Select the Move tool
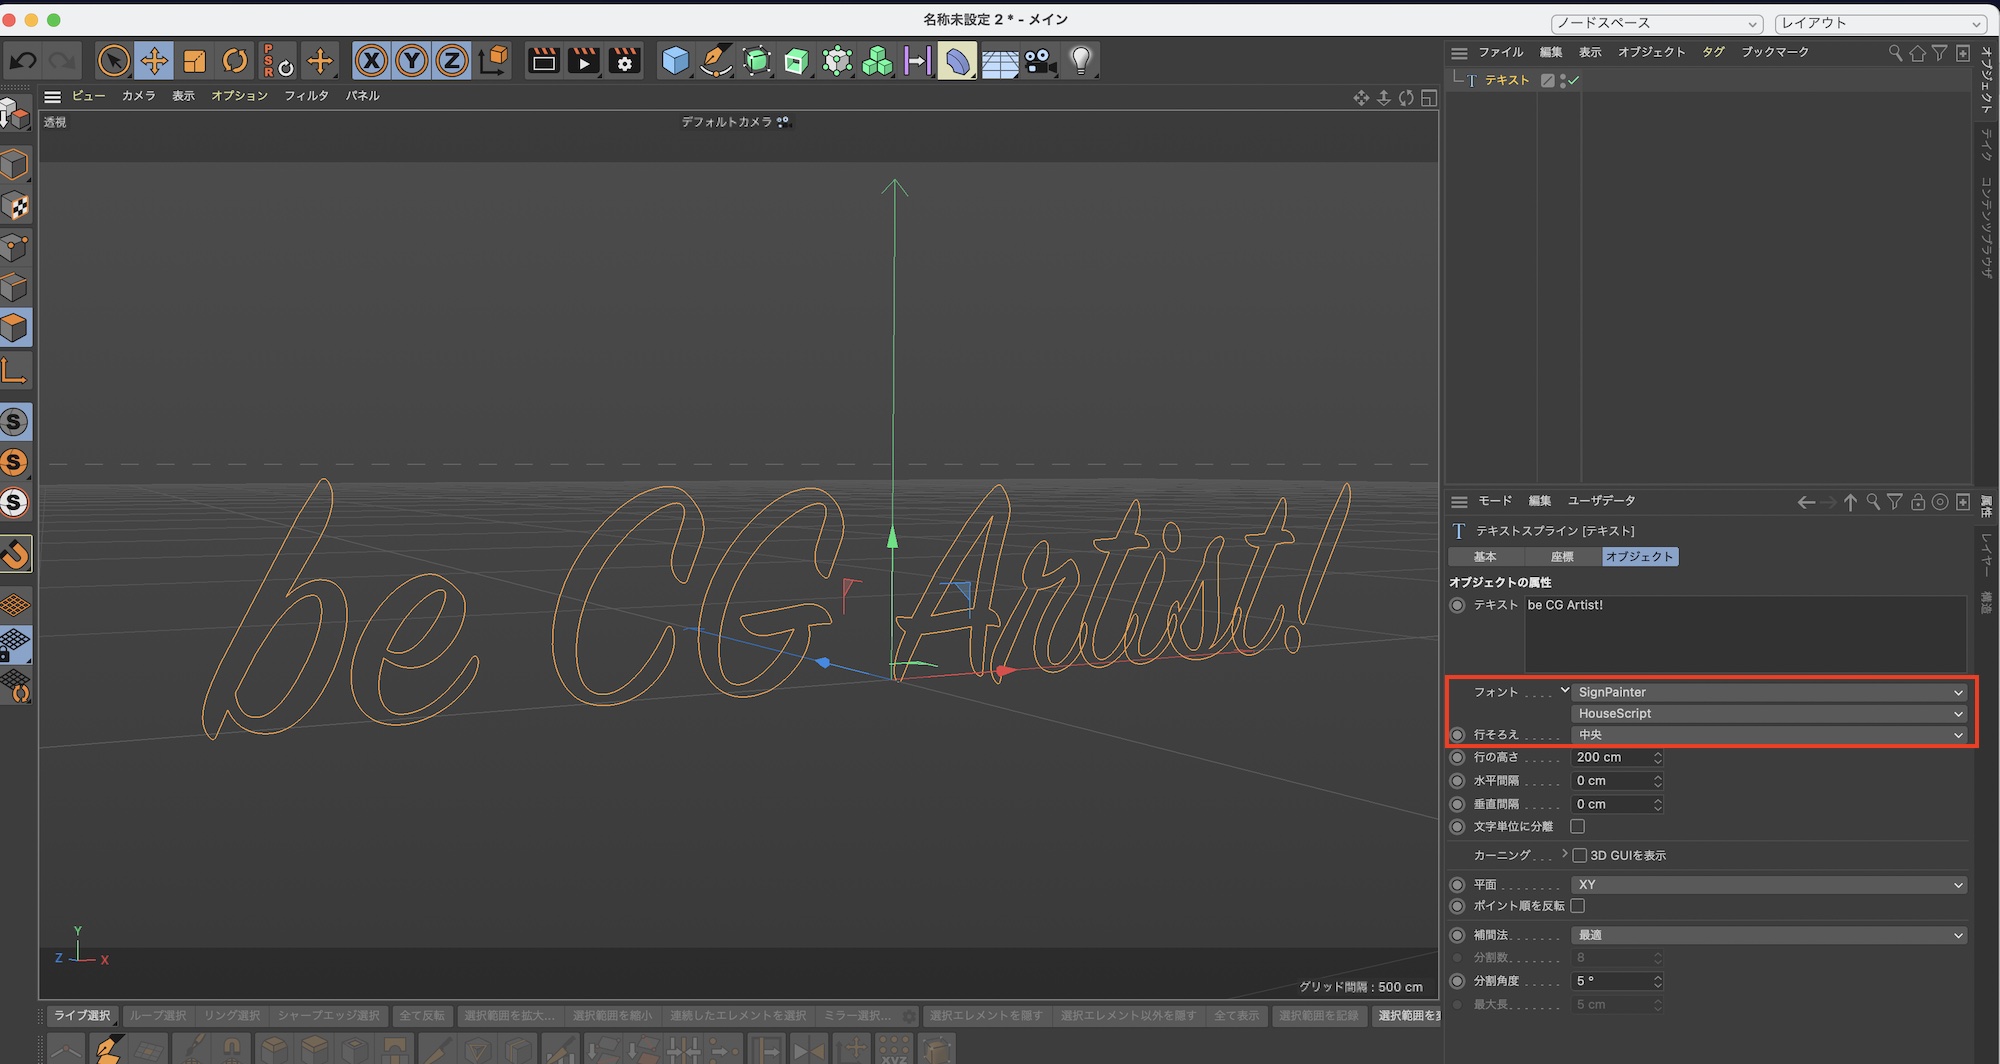This screenshot has height=1064, width=2000. tap(154, 61)
